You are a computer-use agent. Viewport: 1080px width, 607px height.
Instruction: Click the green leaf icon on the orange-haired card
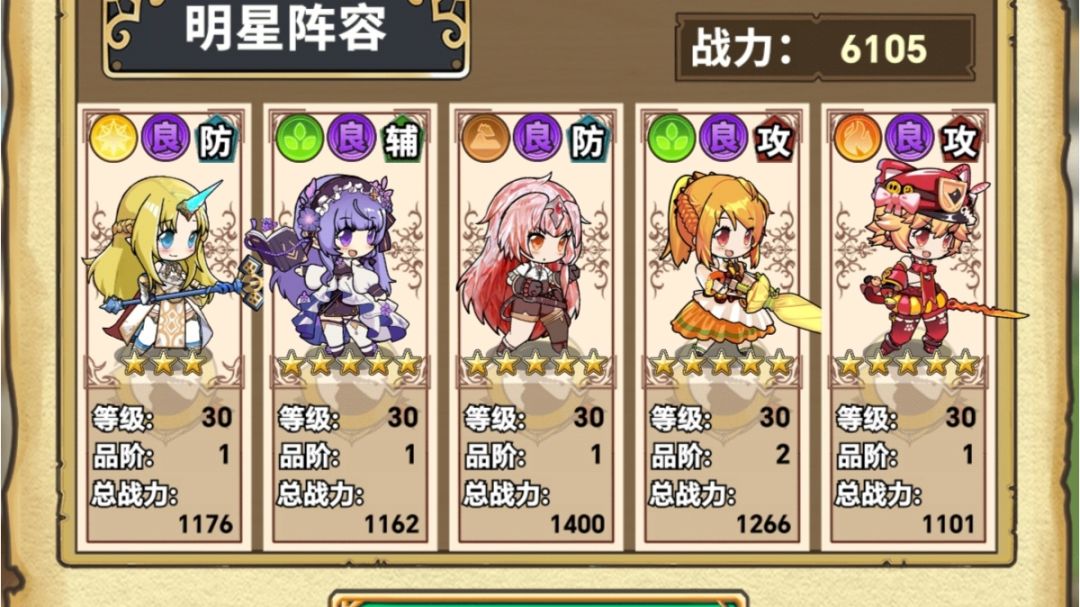pos(672,138)
